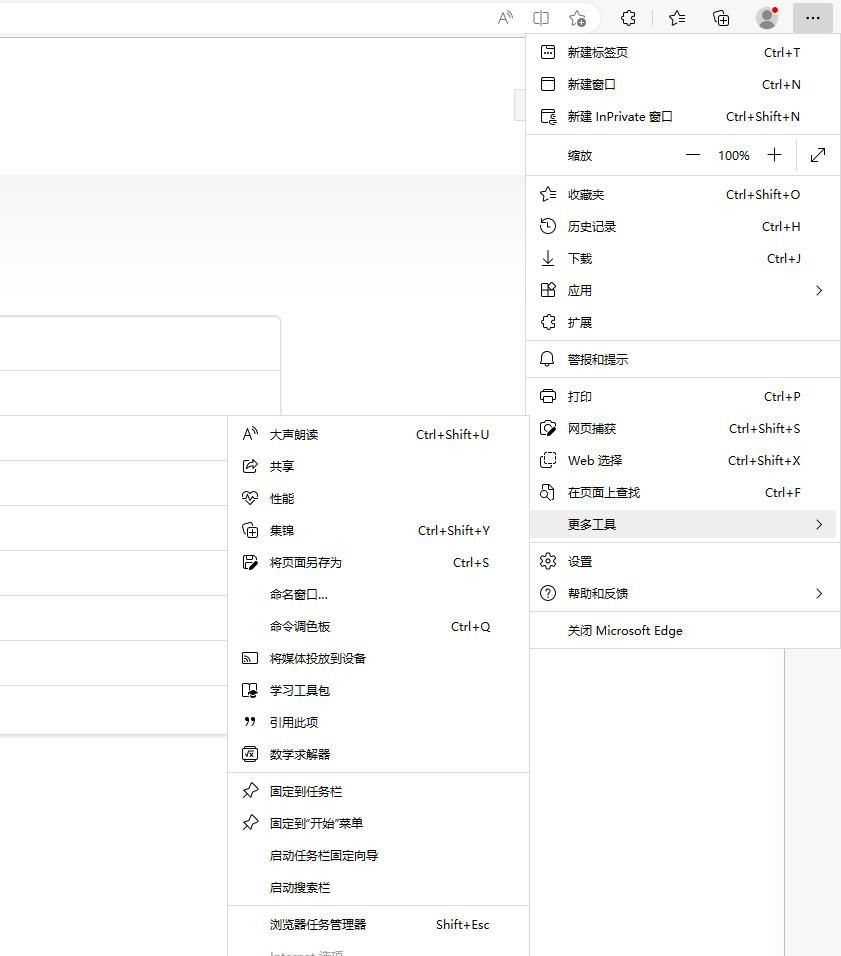Click the Ctrl+Shift+O shortcut text

[763, 194]
